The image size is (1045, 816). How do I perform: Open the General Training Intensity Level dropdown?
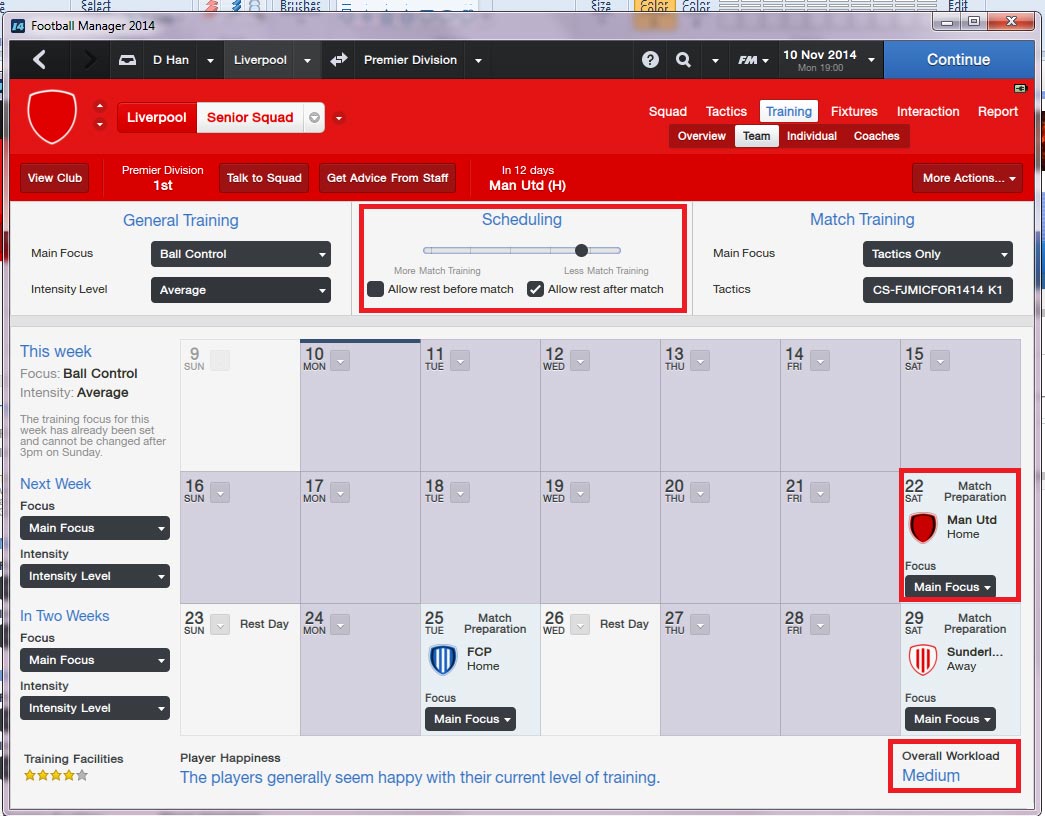(241, 290)
